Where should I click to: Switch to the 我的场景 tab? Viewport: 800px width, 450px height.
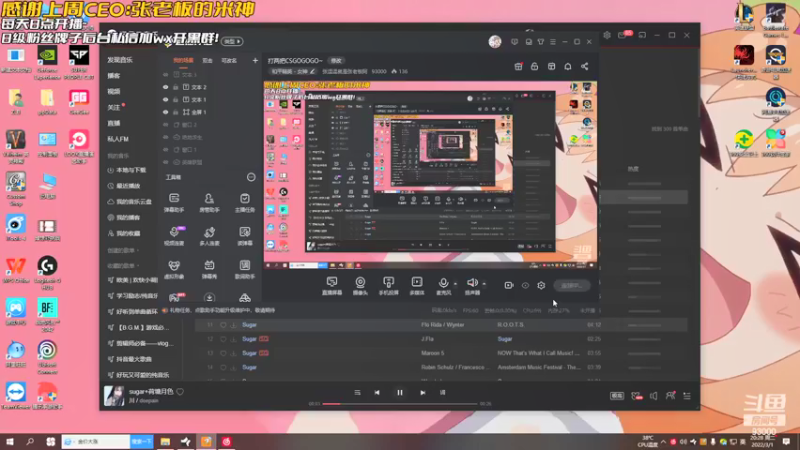coord(183,61)
